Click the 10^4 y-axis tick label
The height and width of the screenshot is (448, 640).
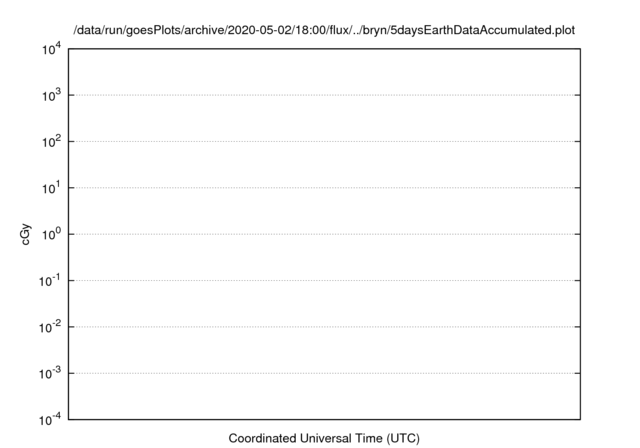point(51,49)
